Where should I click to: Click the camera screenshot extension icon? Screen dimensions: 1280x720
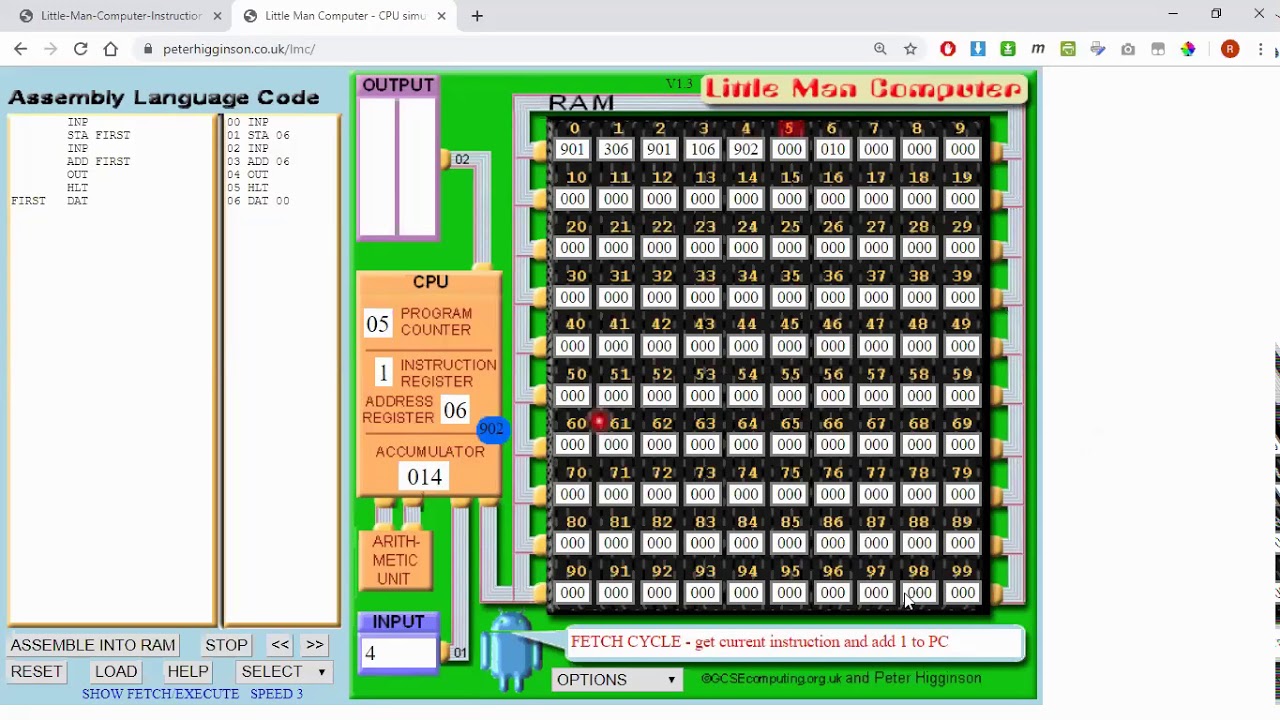(x=1128, y=49)
